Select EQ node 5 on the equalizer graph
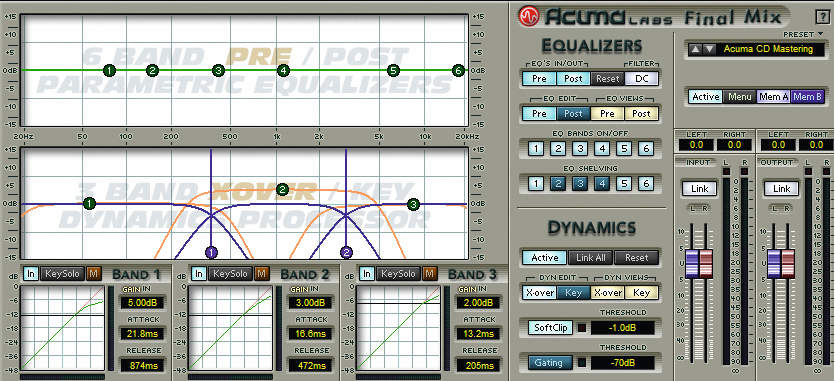Screen dimensions: 835x381 click(x=393, y=70)
